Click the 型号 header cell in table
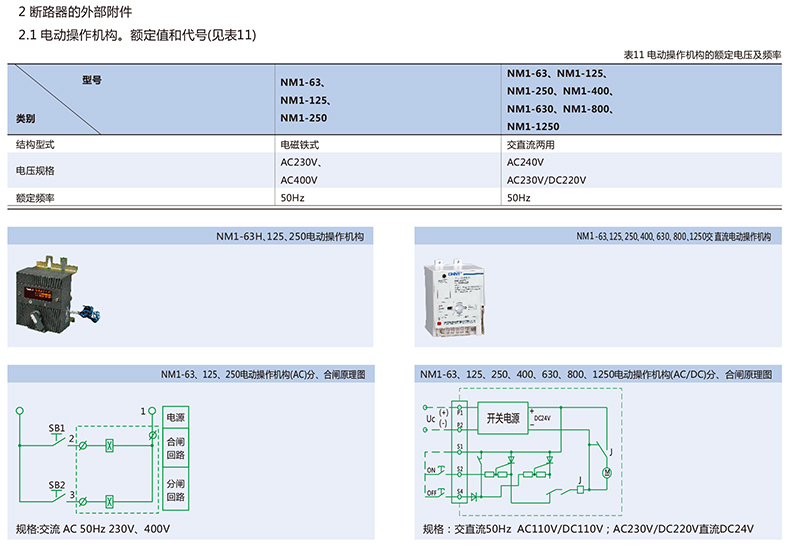The height and width of the screenshot is (550, 790). click(92, 79)
